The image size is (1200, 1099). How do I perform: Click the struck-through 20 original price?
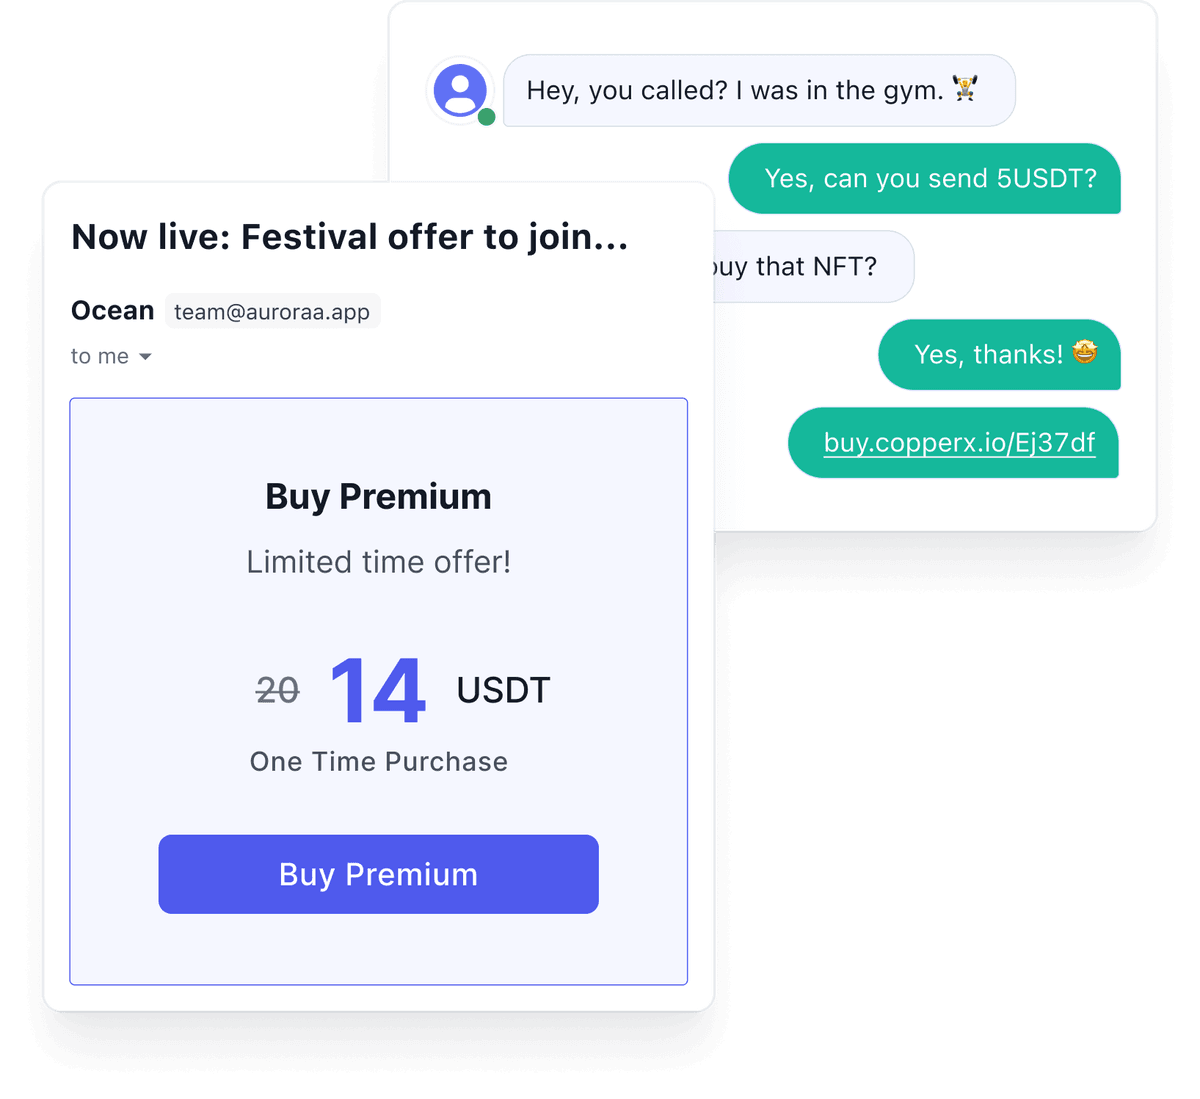pos(278,690)
